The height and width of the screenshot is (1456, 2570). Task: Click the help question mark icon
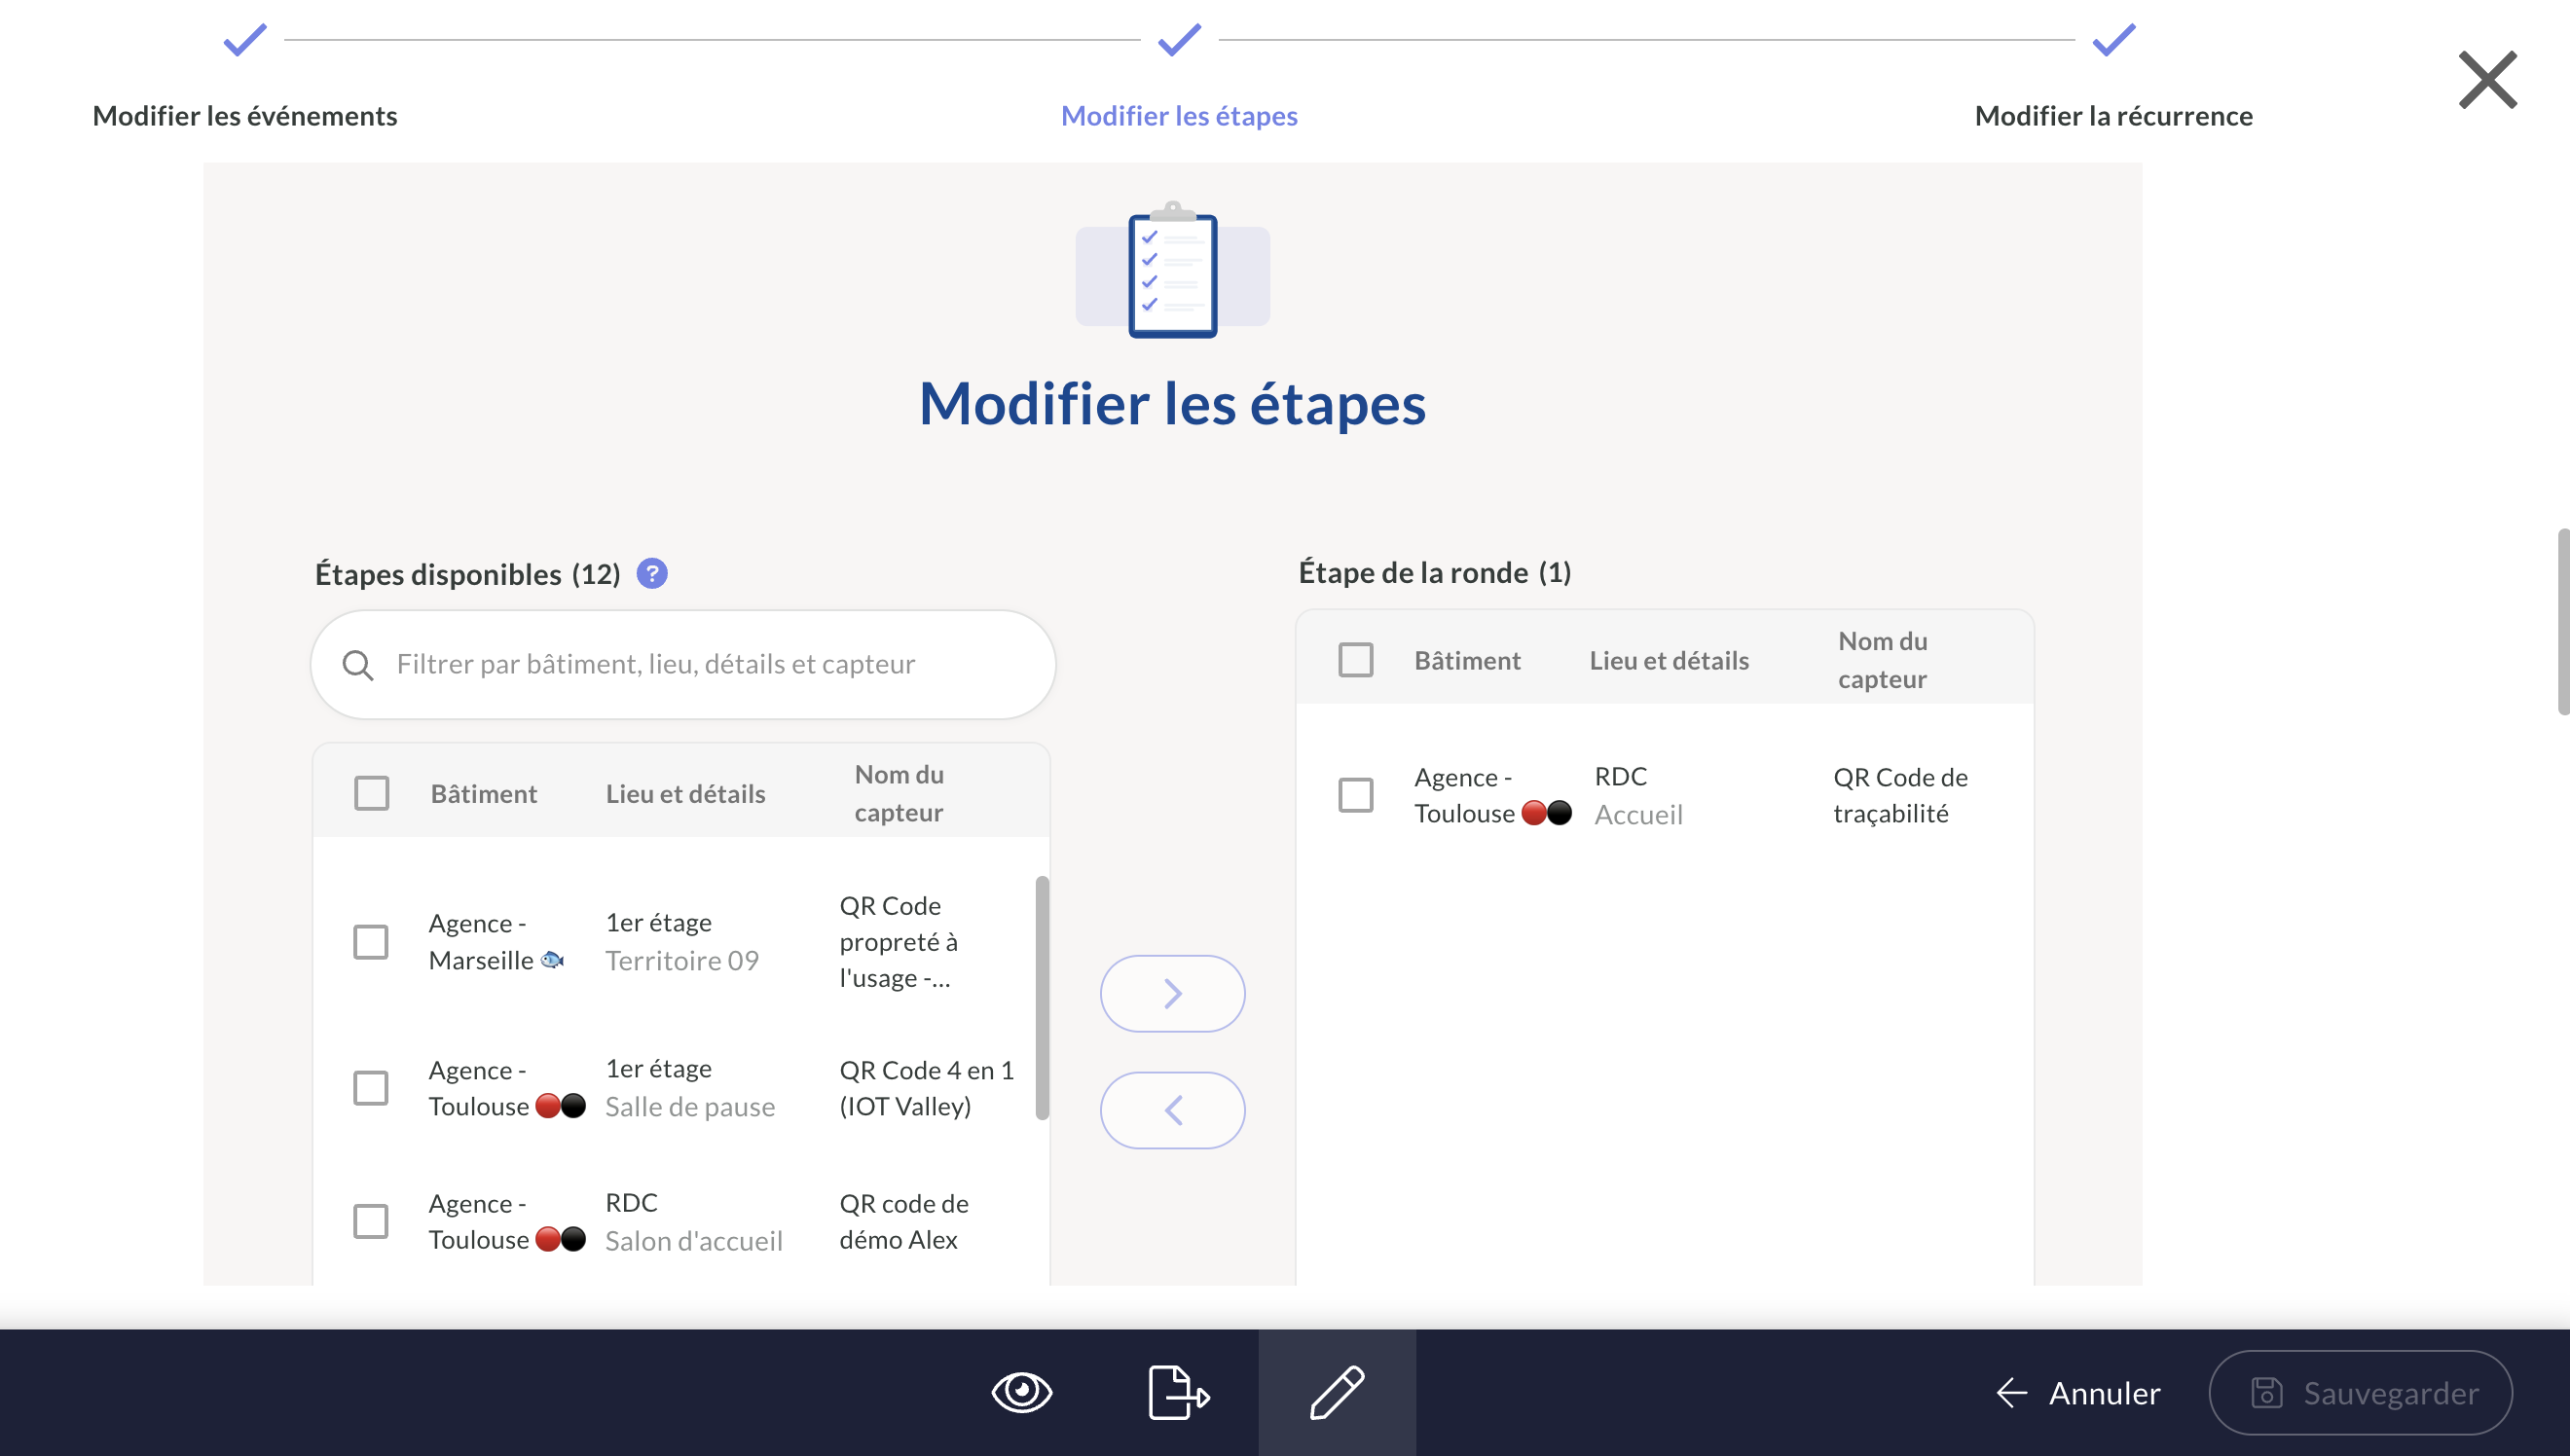652,573
